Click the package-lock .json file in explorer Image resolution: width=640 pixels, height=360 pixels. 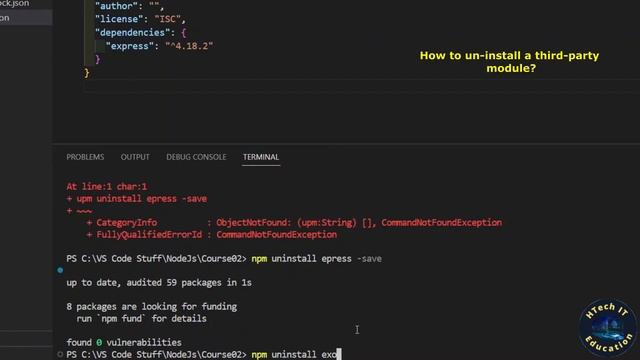(x=15, y=4)
